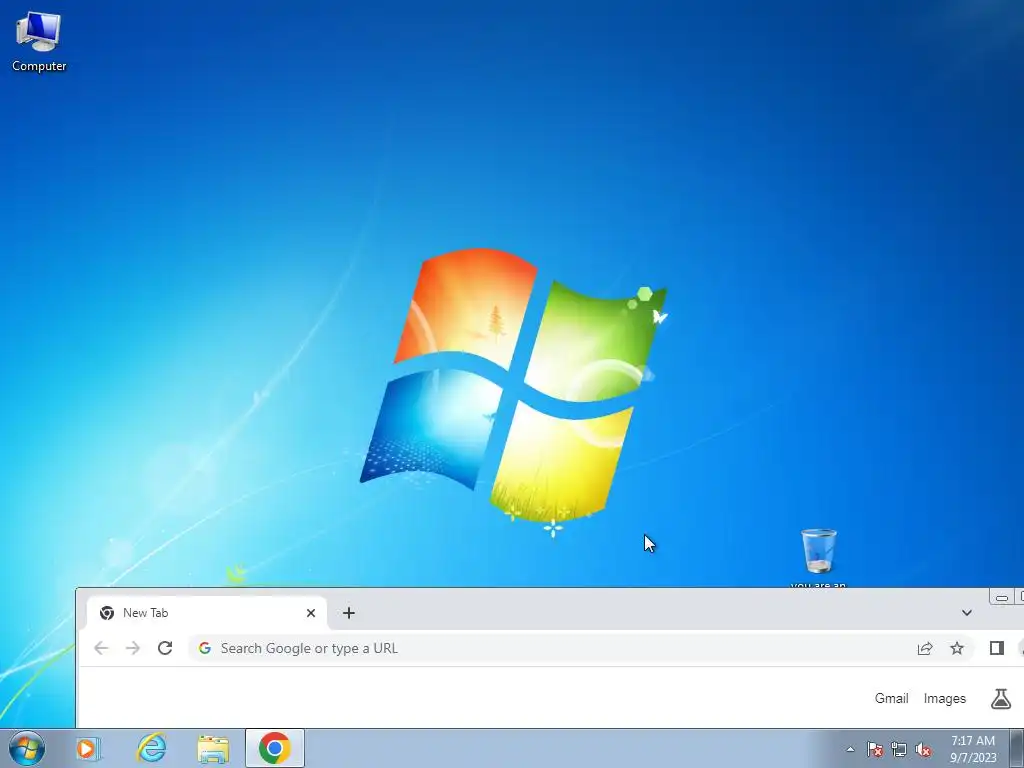Click the Show desktop strip after the clock

coord(1017,748)
